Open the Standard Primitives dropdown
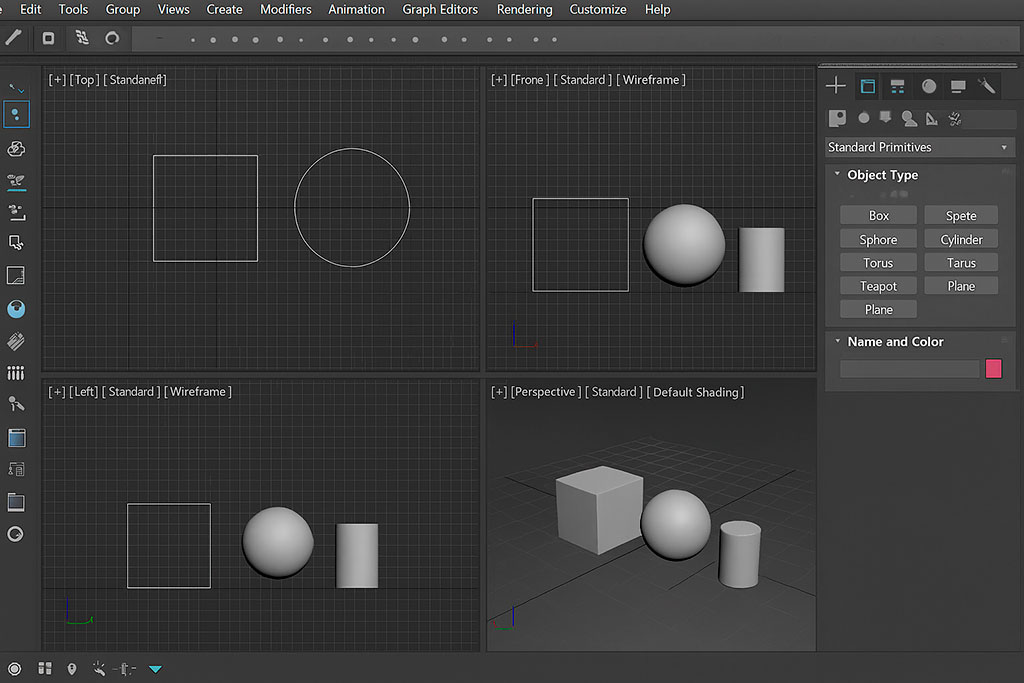Screen dimensions: 1024x683 coord(919,147)
